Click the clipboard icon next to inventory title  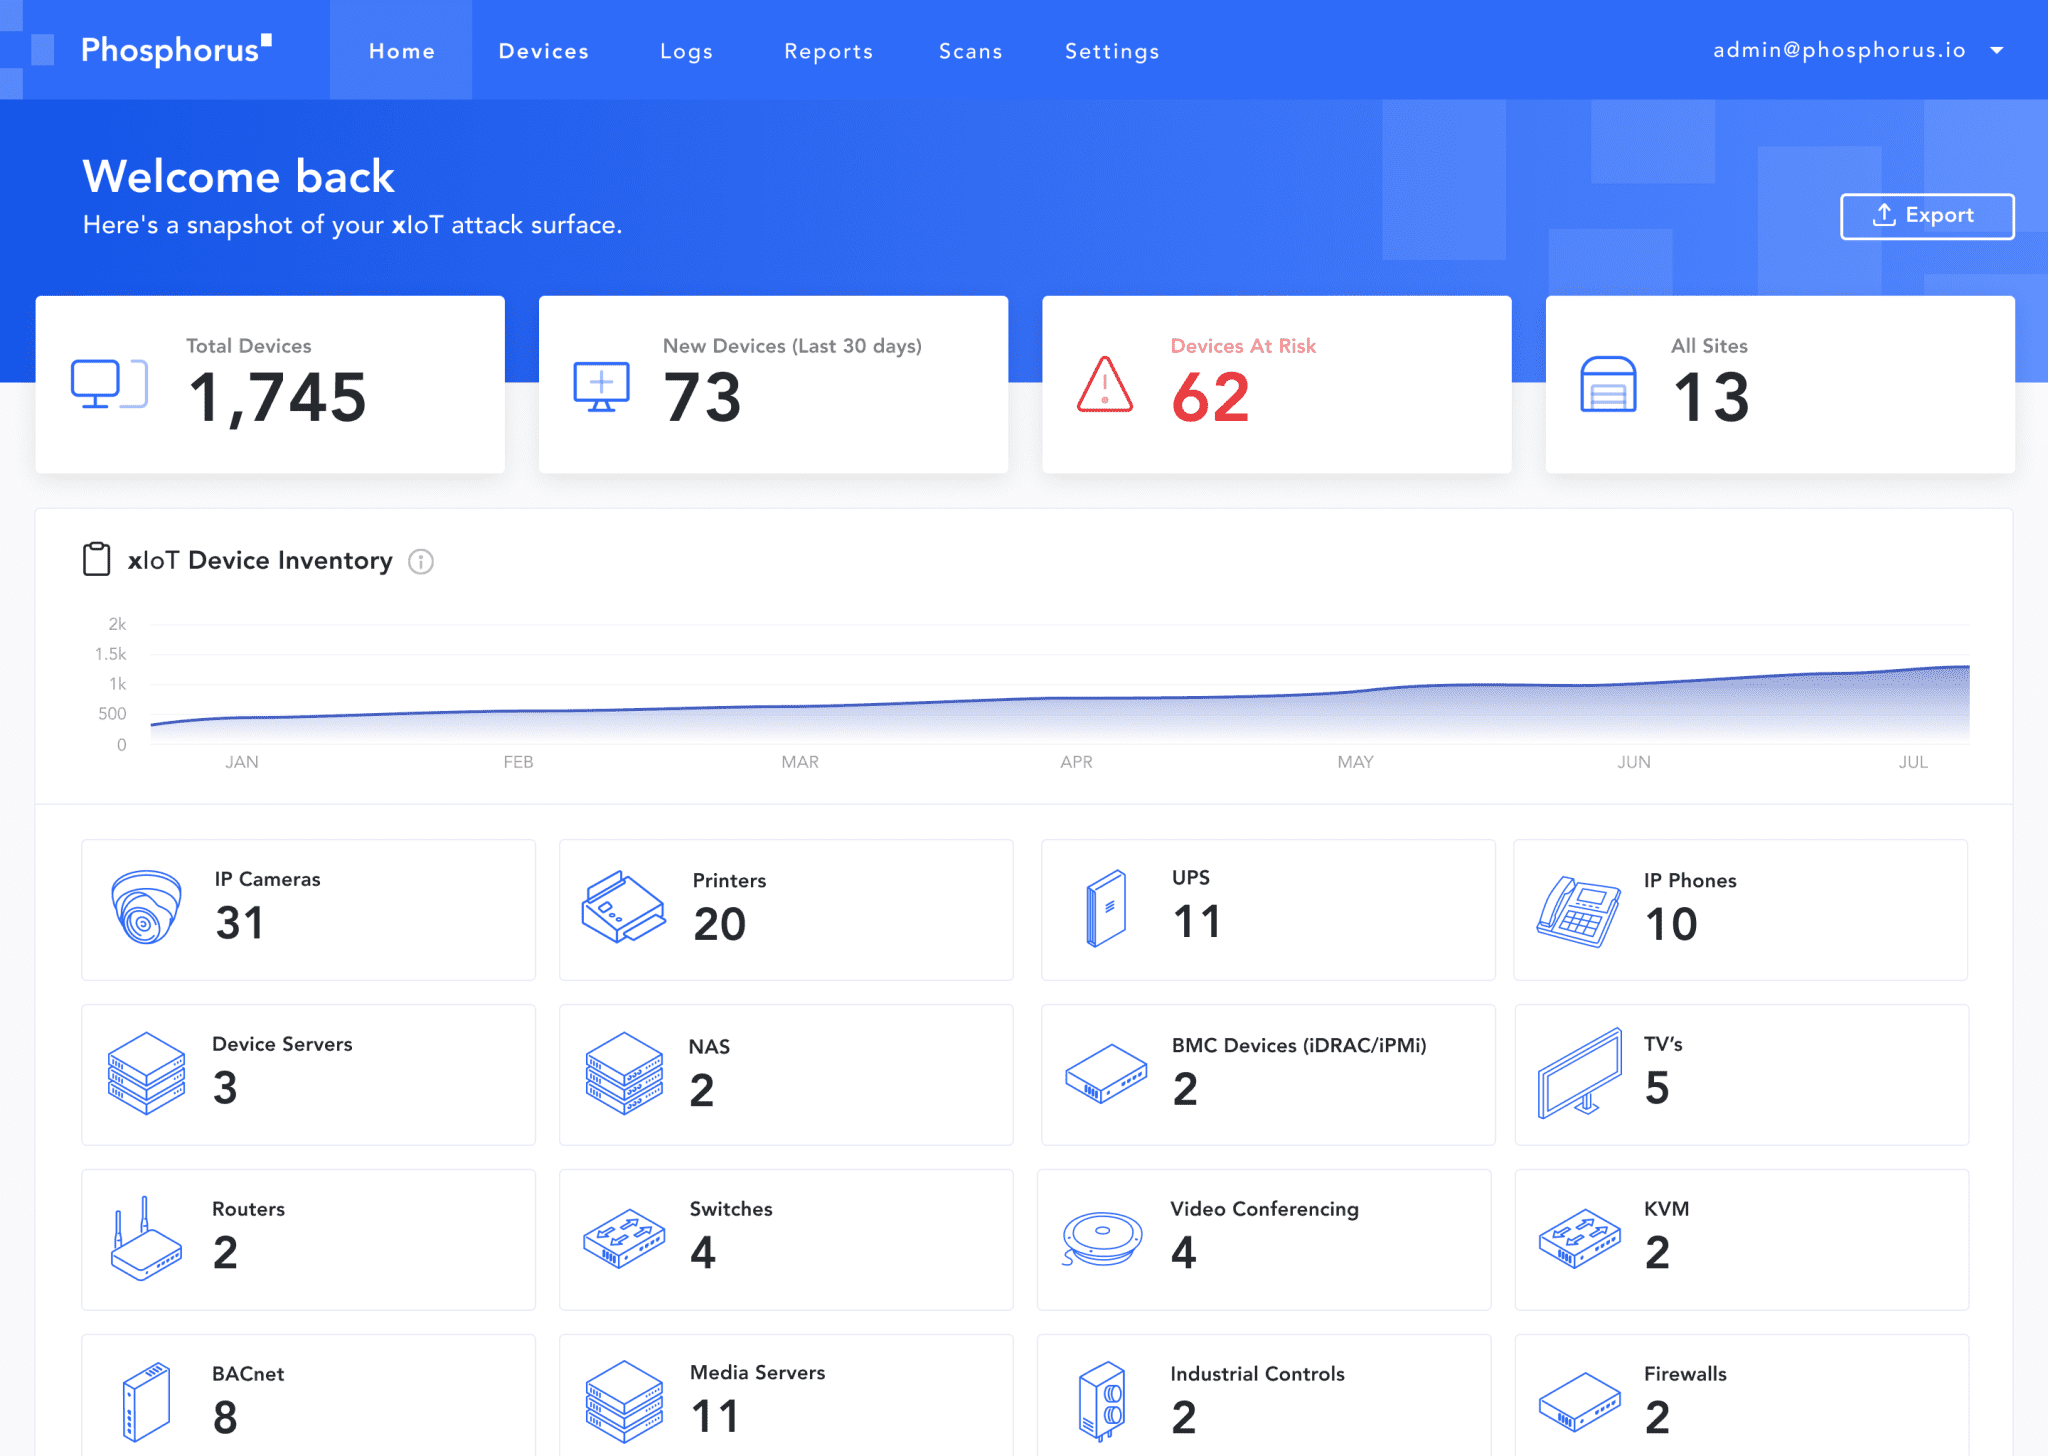(97, 559)
